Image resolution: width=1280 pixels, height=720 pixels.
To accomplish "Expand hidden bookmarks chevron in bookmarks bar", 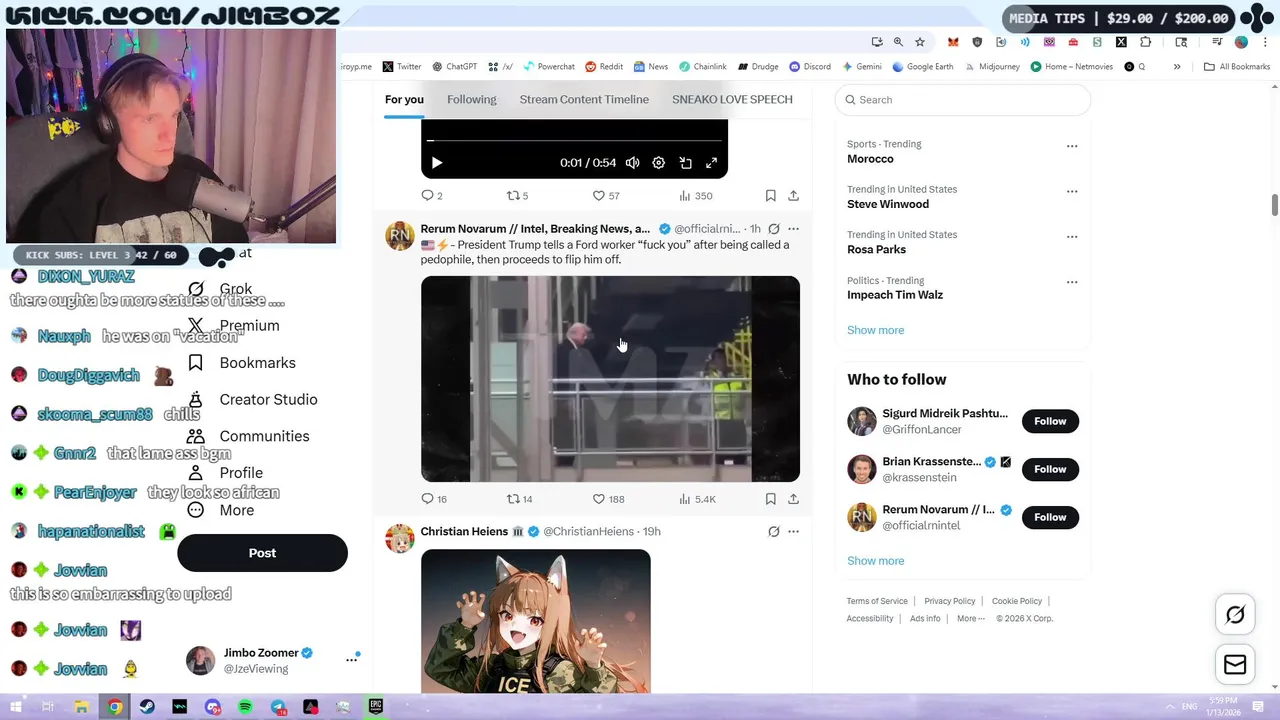I will (1177, 67).
